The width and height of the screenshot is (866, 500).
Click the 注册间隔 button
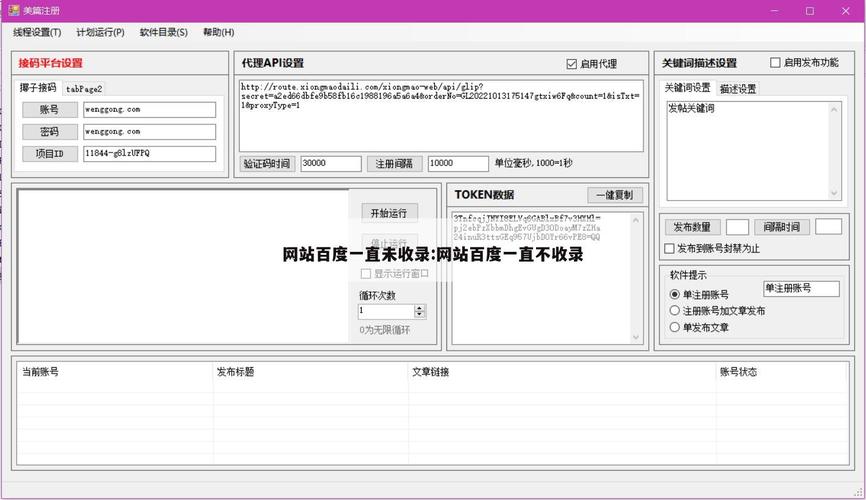click(x=394, y=164)
